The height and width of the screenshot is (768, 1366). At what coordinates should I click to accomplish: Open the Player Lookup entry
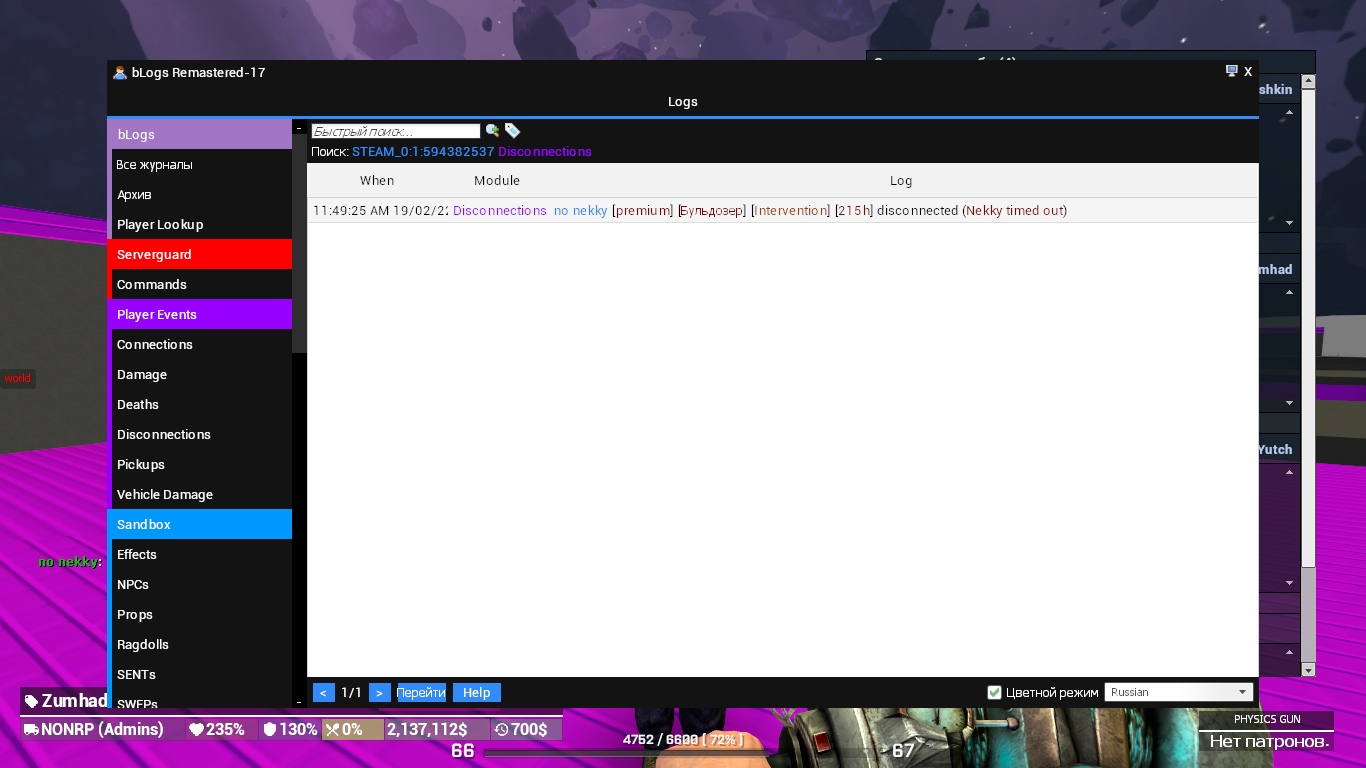[x=160, y=224]
